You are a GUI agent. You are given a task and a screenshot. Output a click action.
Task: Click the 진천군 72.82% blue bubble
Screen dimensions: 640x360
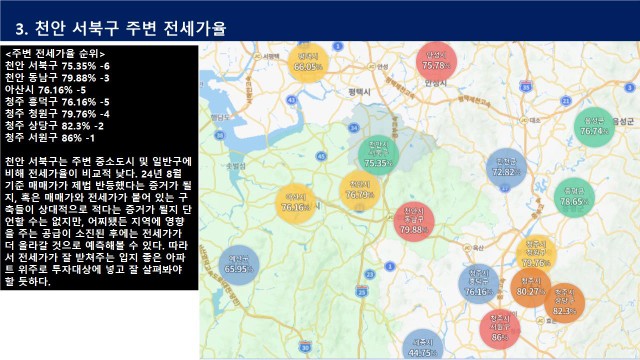click(506, 168)
